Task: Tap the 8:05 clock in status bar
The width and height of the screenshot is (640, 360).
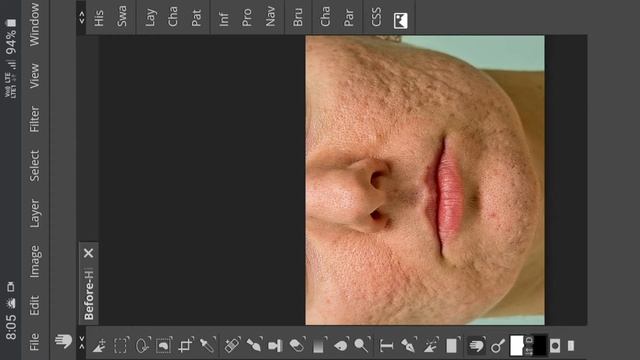Action: 11,327
